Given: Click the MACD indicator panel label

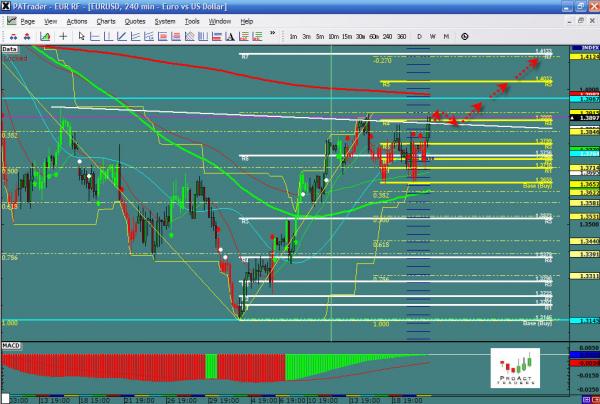Looking at the screenshot, I should click(11, 344).
